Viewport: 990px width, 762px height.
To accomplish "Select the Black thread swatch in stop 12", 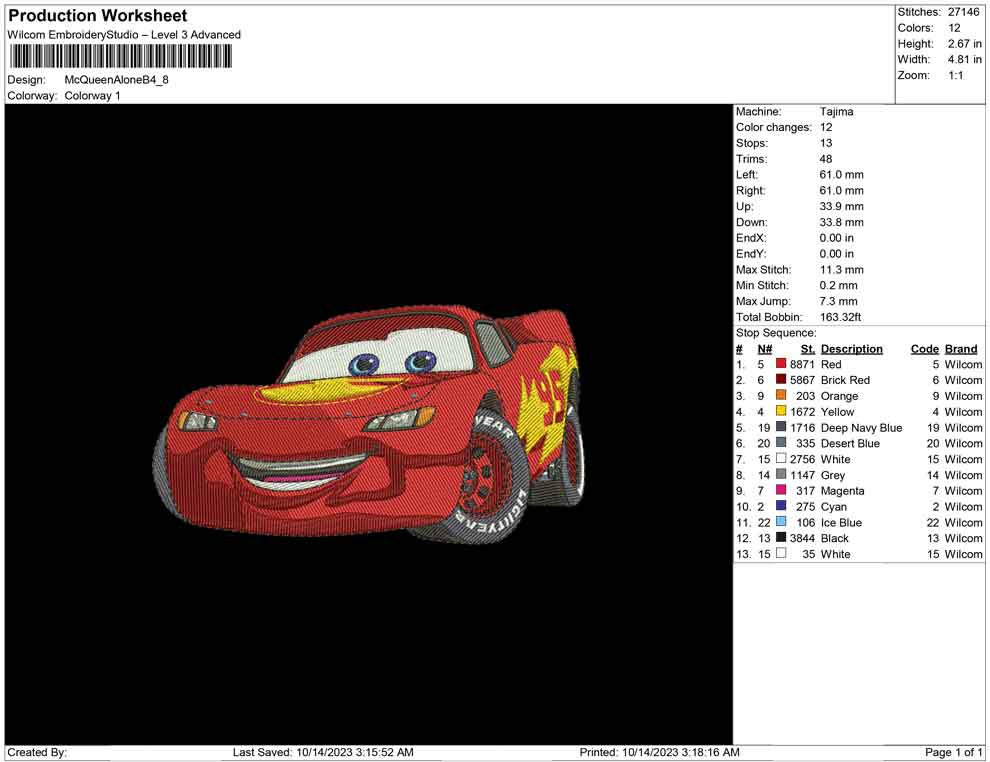I will [781, 538].
